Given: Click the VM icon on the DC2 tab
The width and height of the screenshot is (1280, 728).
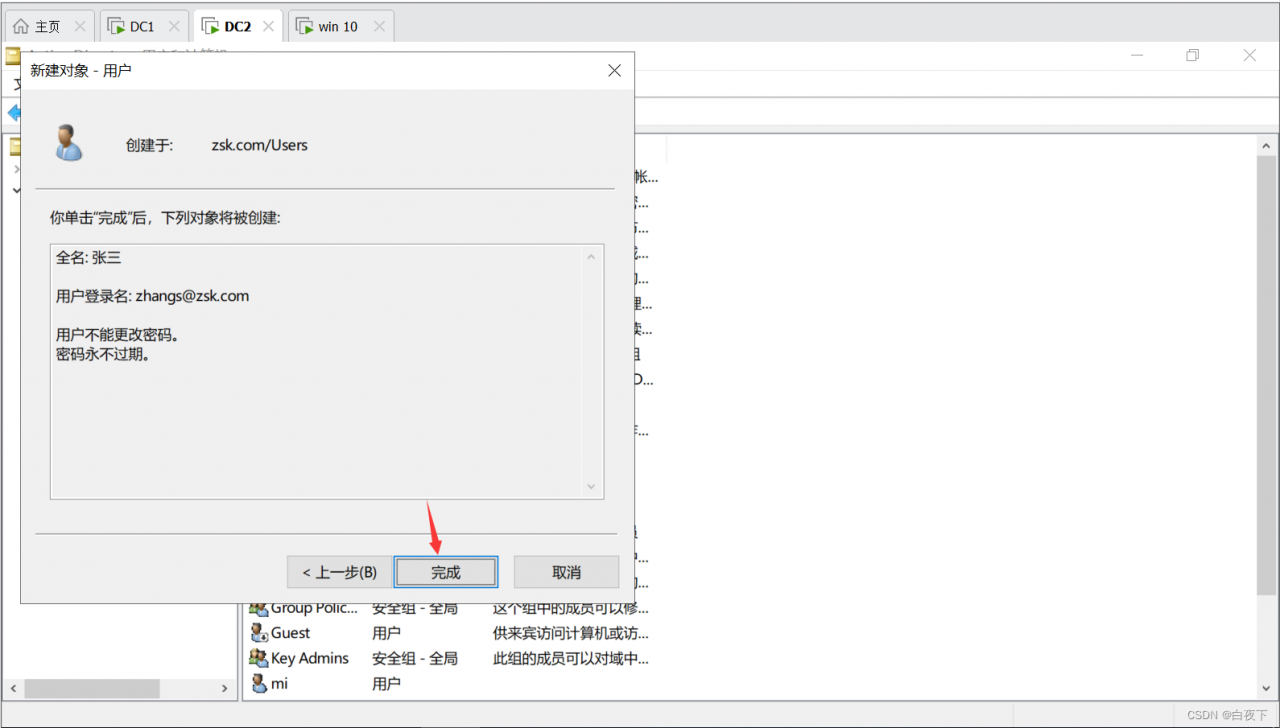Looking at the screenshot, I should [210, 26].
